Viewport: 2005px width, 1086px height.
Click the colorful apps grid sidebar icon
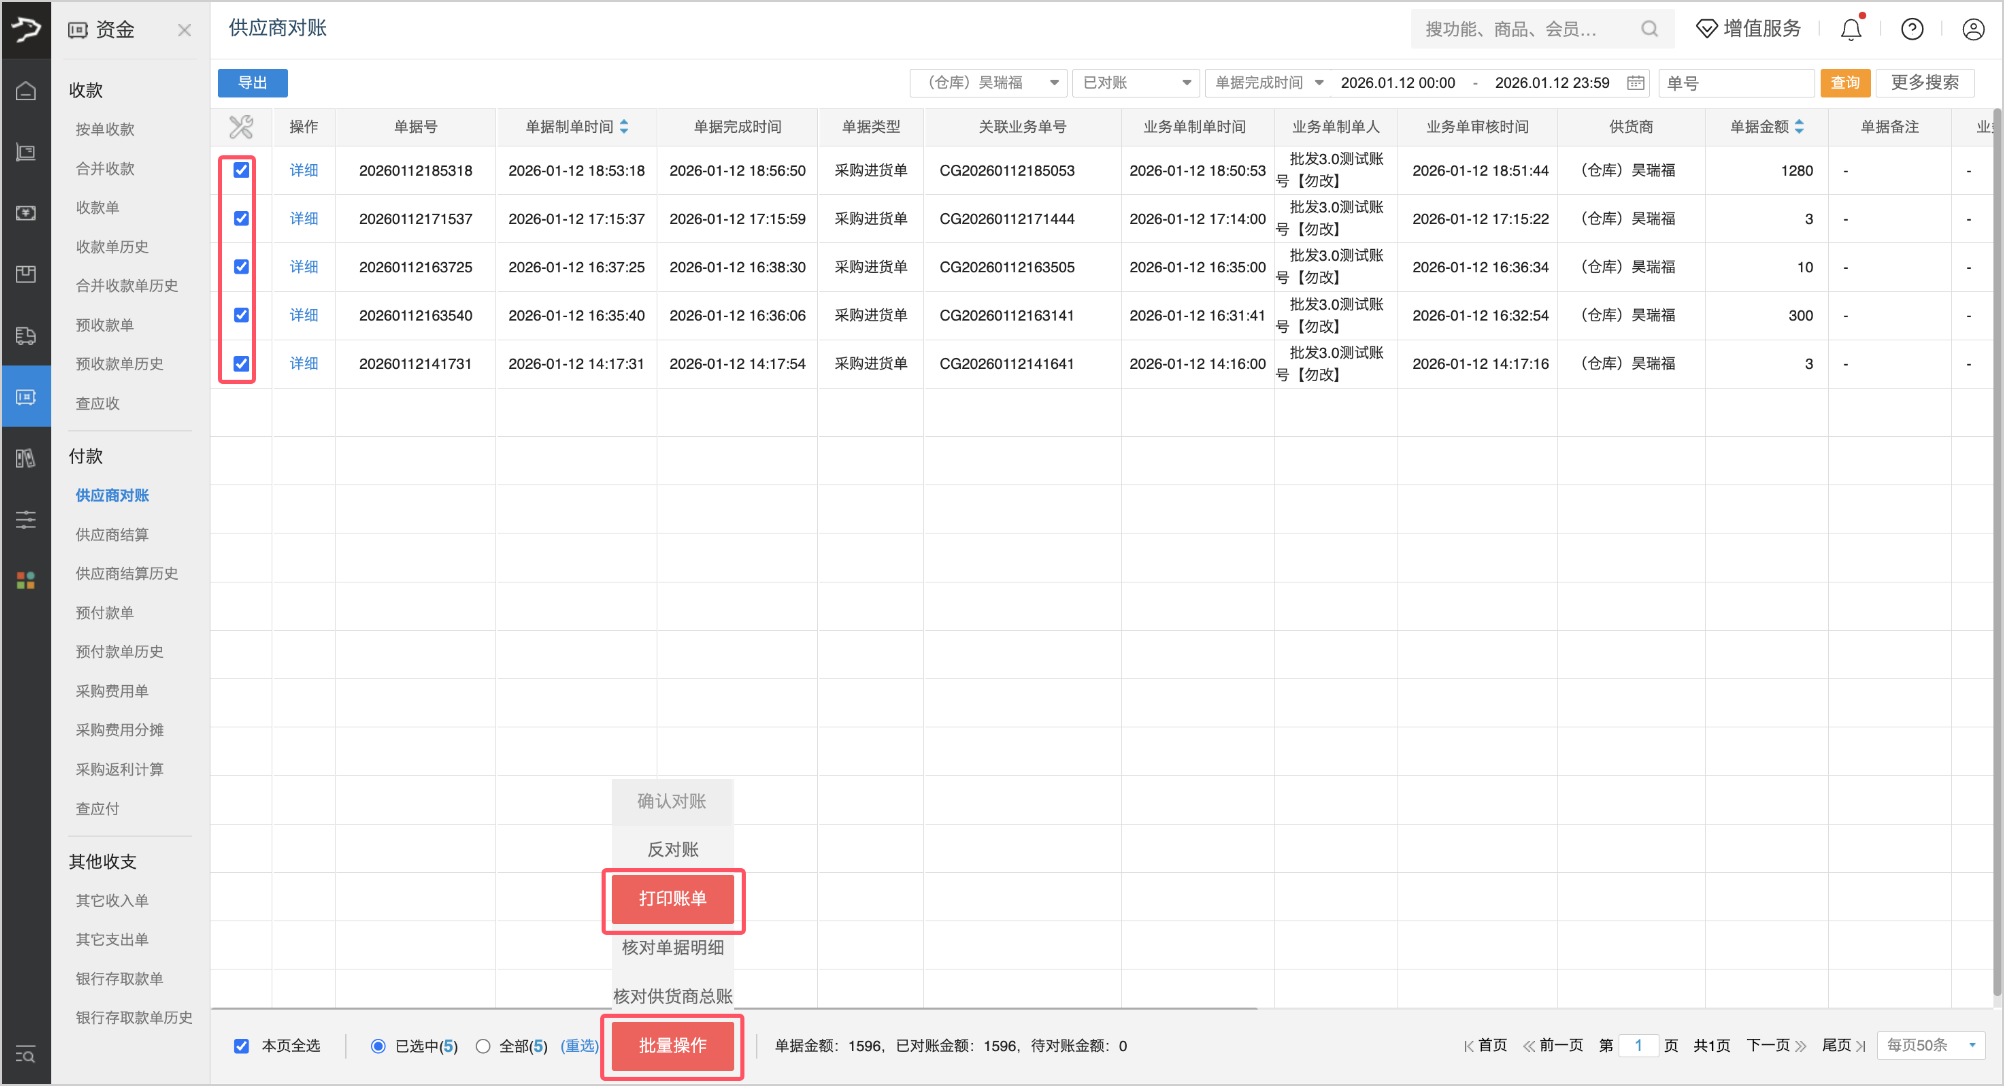coord(26,580)
